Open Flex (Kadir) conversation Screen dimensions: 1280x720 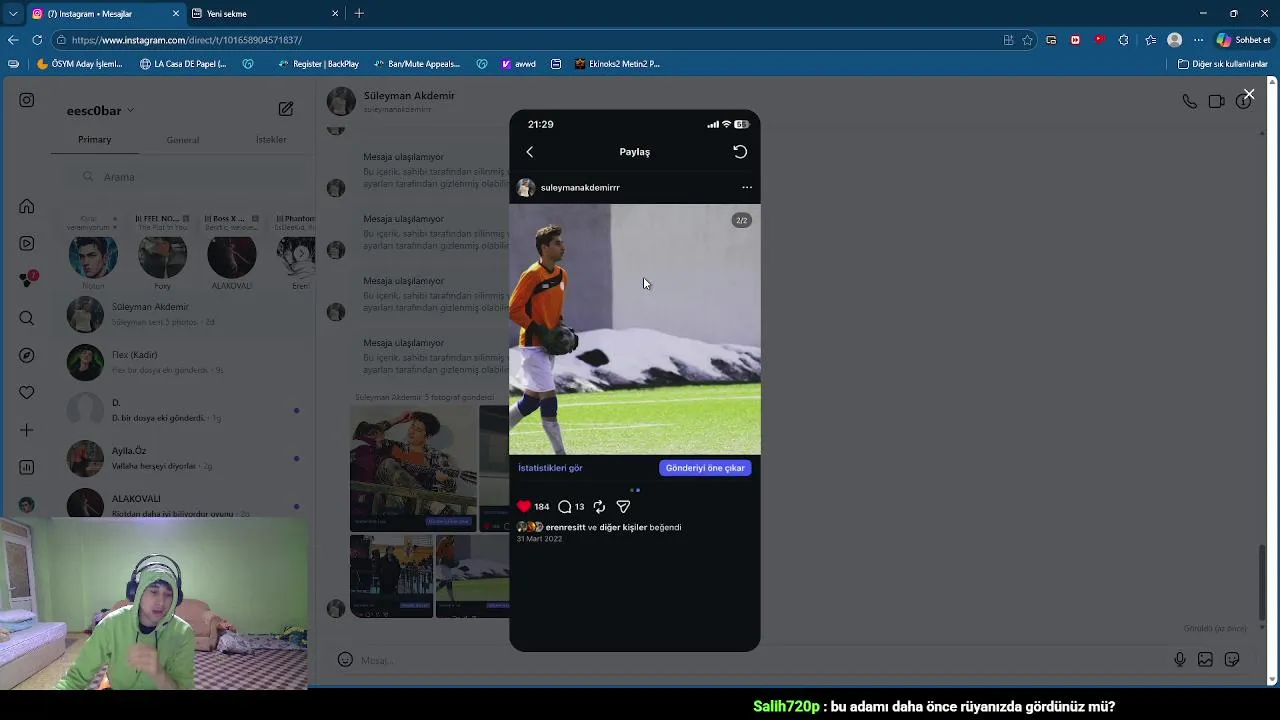point(185,362)
